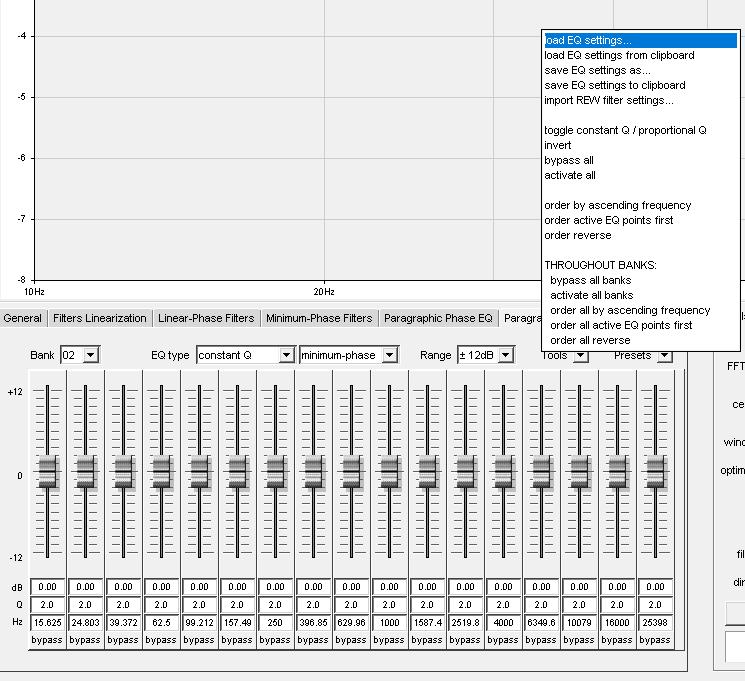Choose 'load EQ settings from clipboard'

click(x=619, y=55)
